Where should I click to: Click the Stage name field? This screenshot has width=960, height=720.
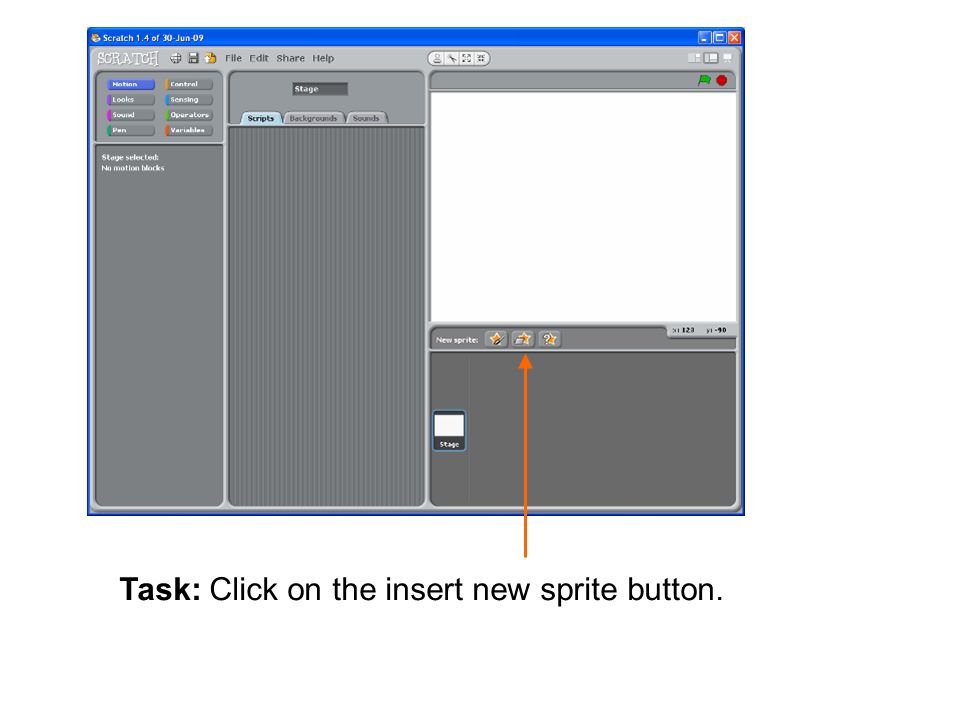(320, 89)
